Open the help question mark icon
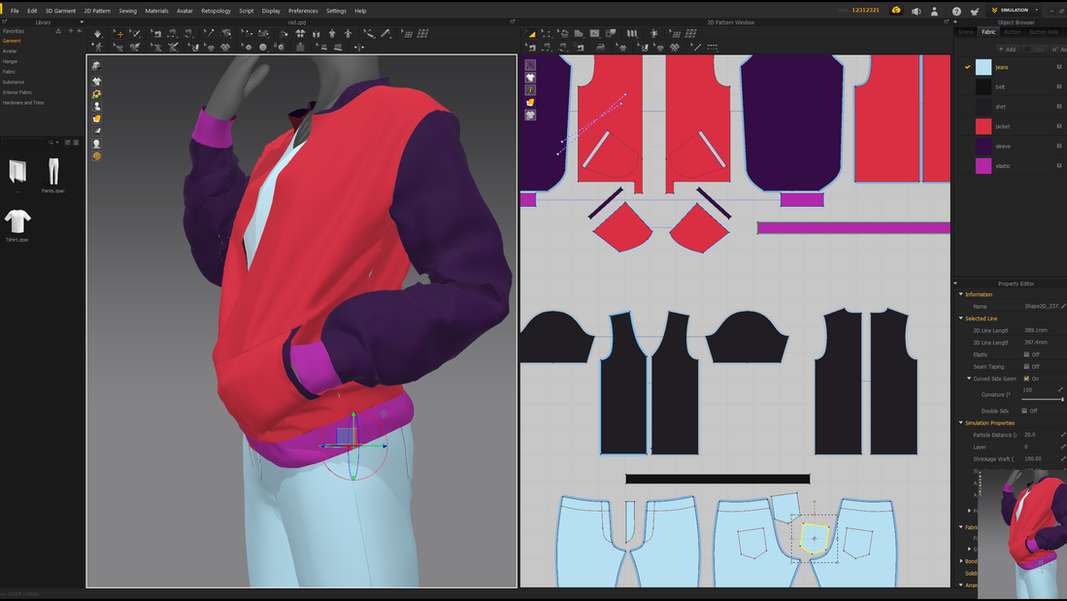Screen dimensions: 1067x601 tap(956, 11)
